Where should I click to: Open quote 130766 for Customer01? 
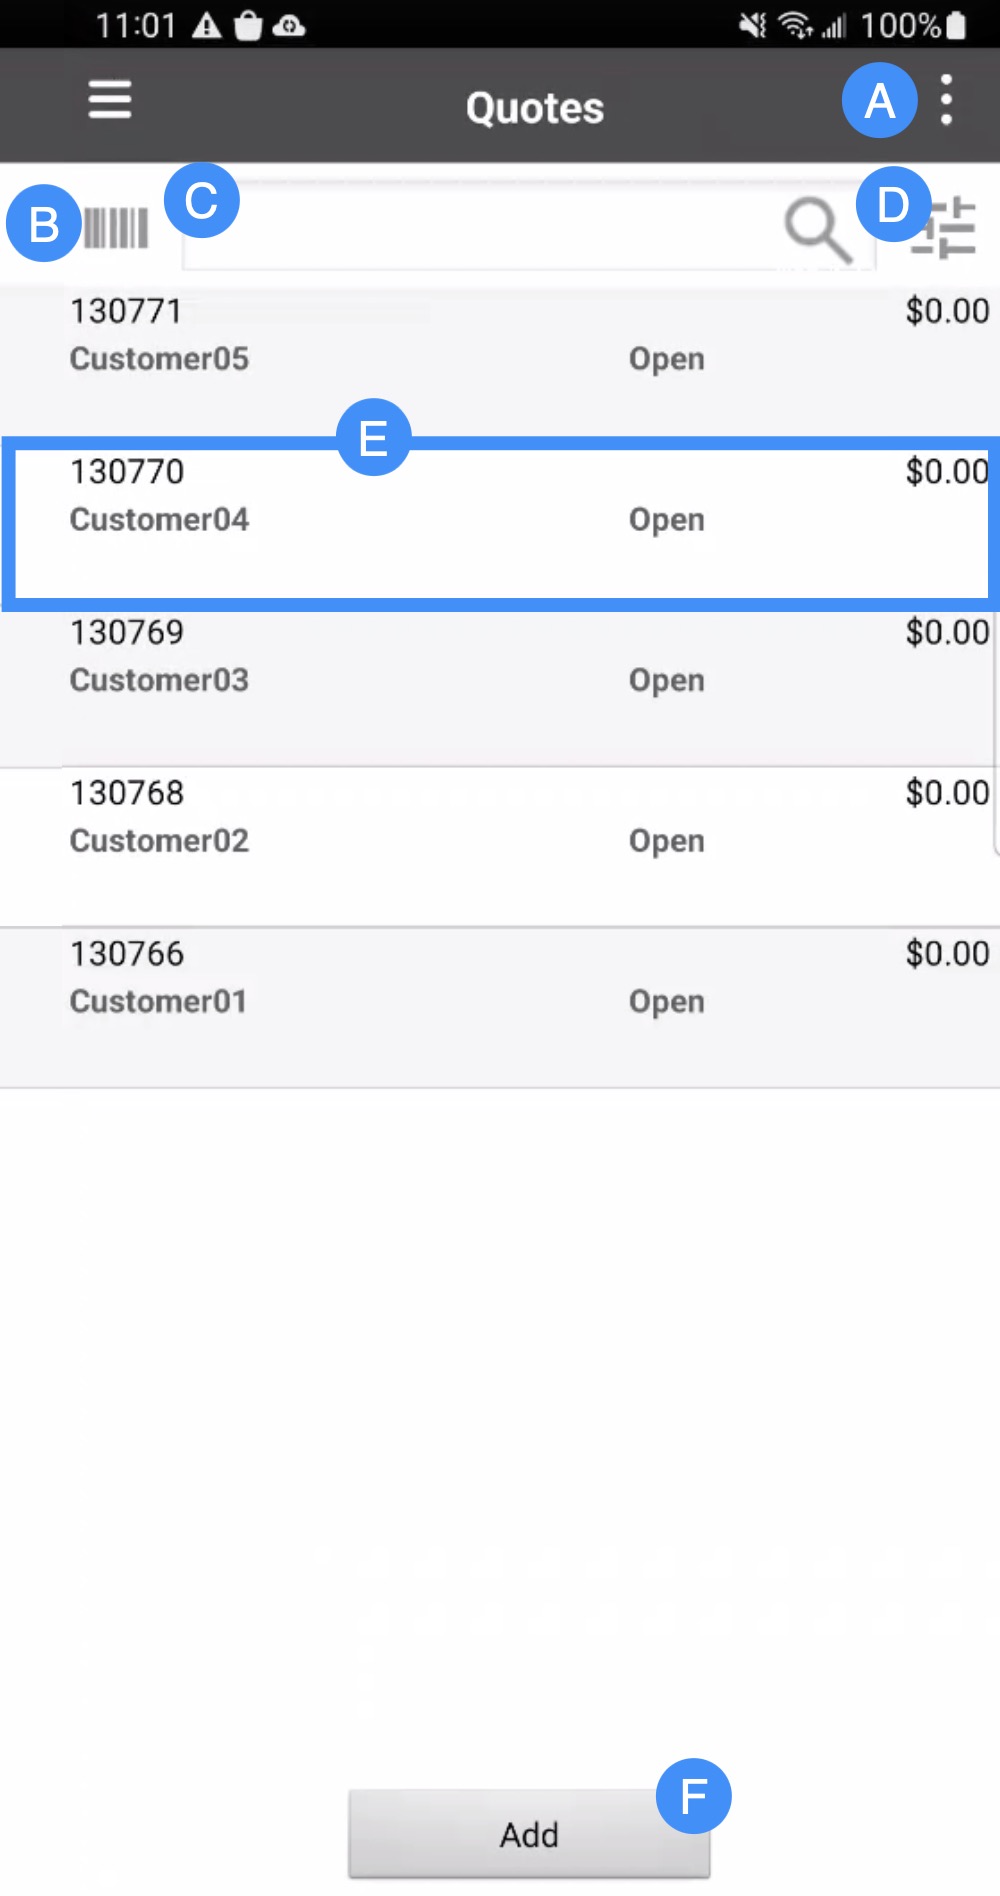pyautogui.click(x=400, y=978)
